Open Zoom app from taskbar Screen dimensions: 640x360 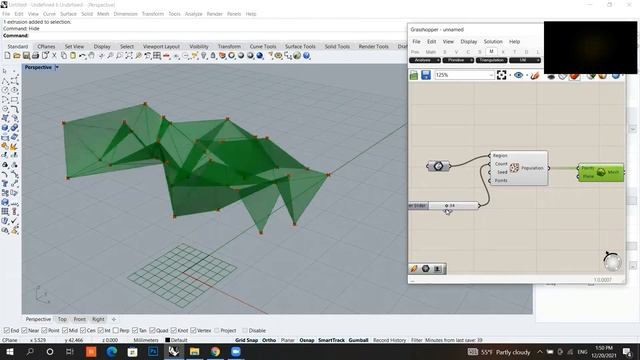click(236, 351)
